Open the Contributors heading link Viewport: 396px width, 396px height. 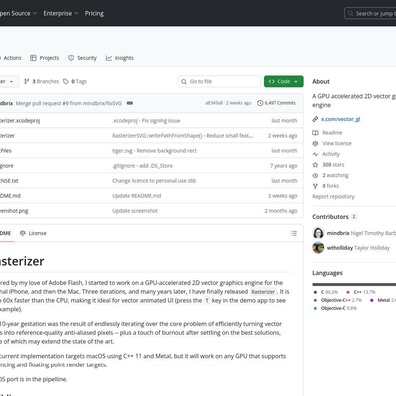(334, 217)
